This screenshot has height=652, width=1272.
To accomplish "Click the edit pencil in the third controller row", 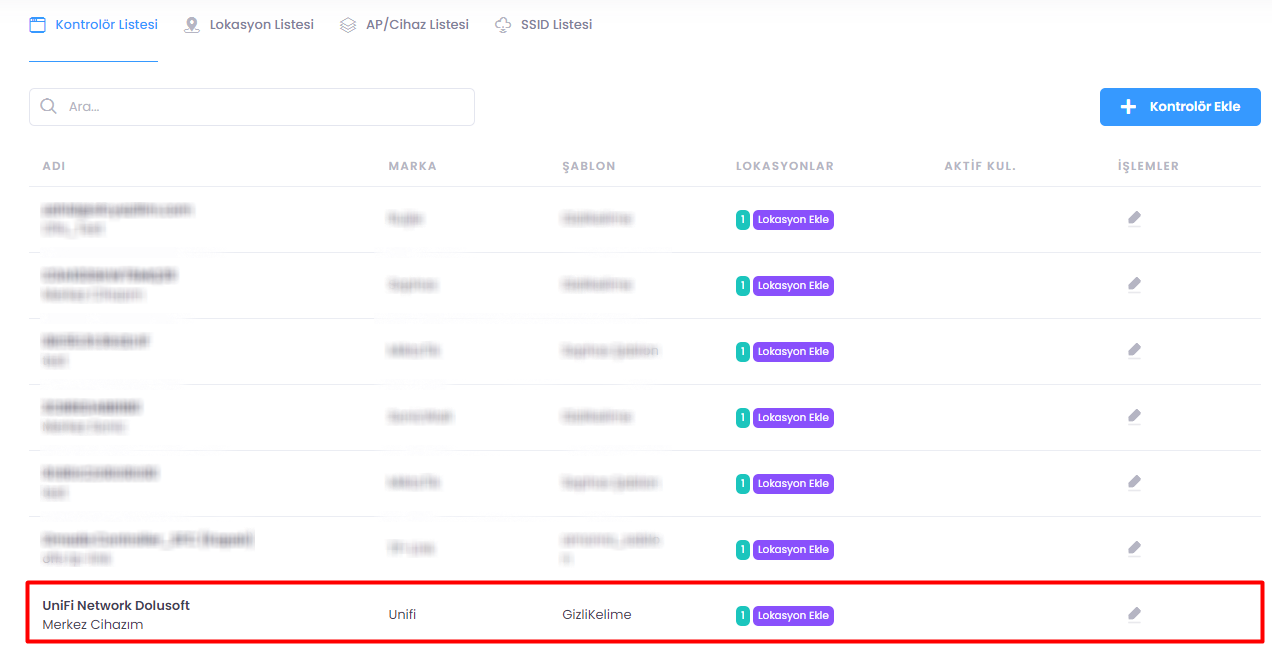I will coord(1134,350).
